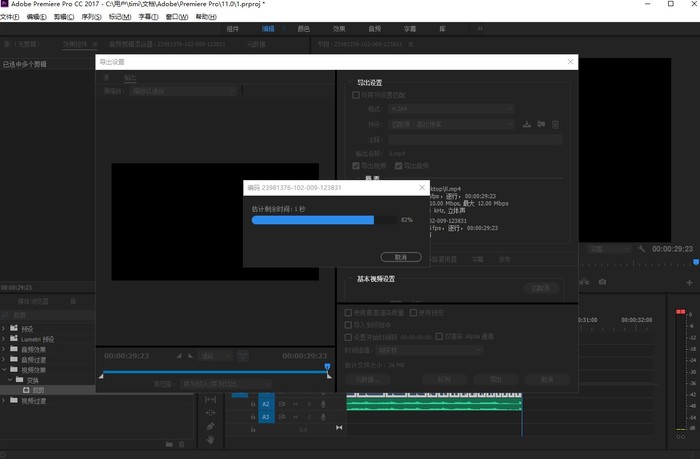
Task: Switch to the 颜色 workspace tab
Action: click(x=303, y=30)
